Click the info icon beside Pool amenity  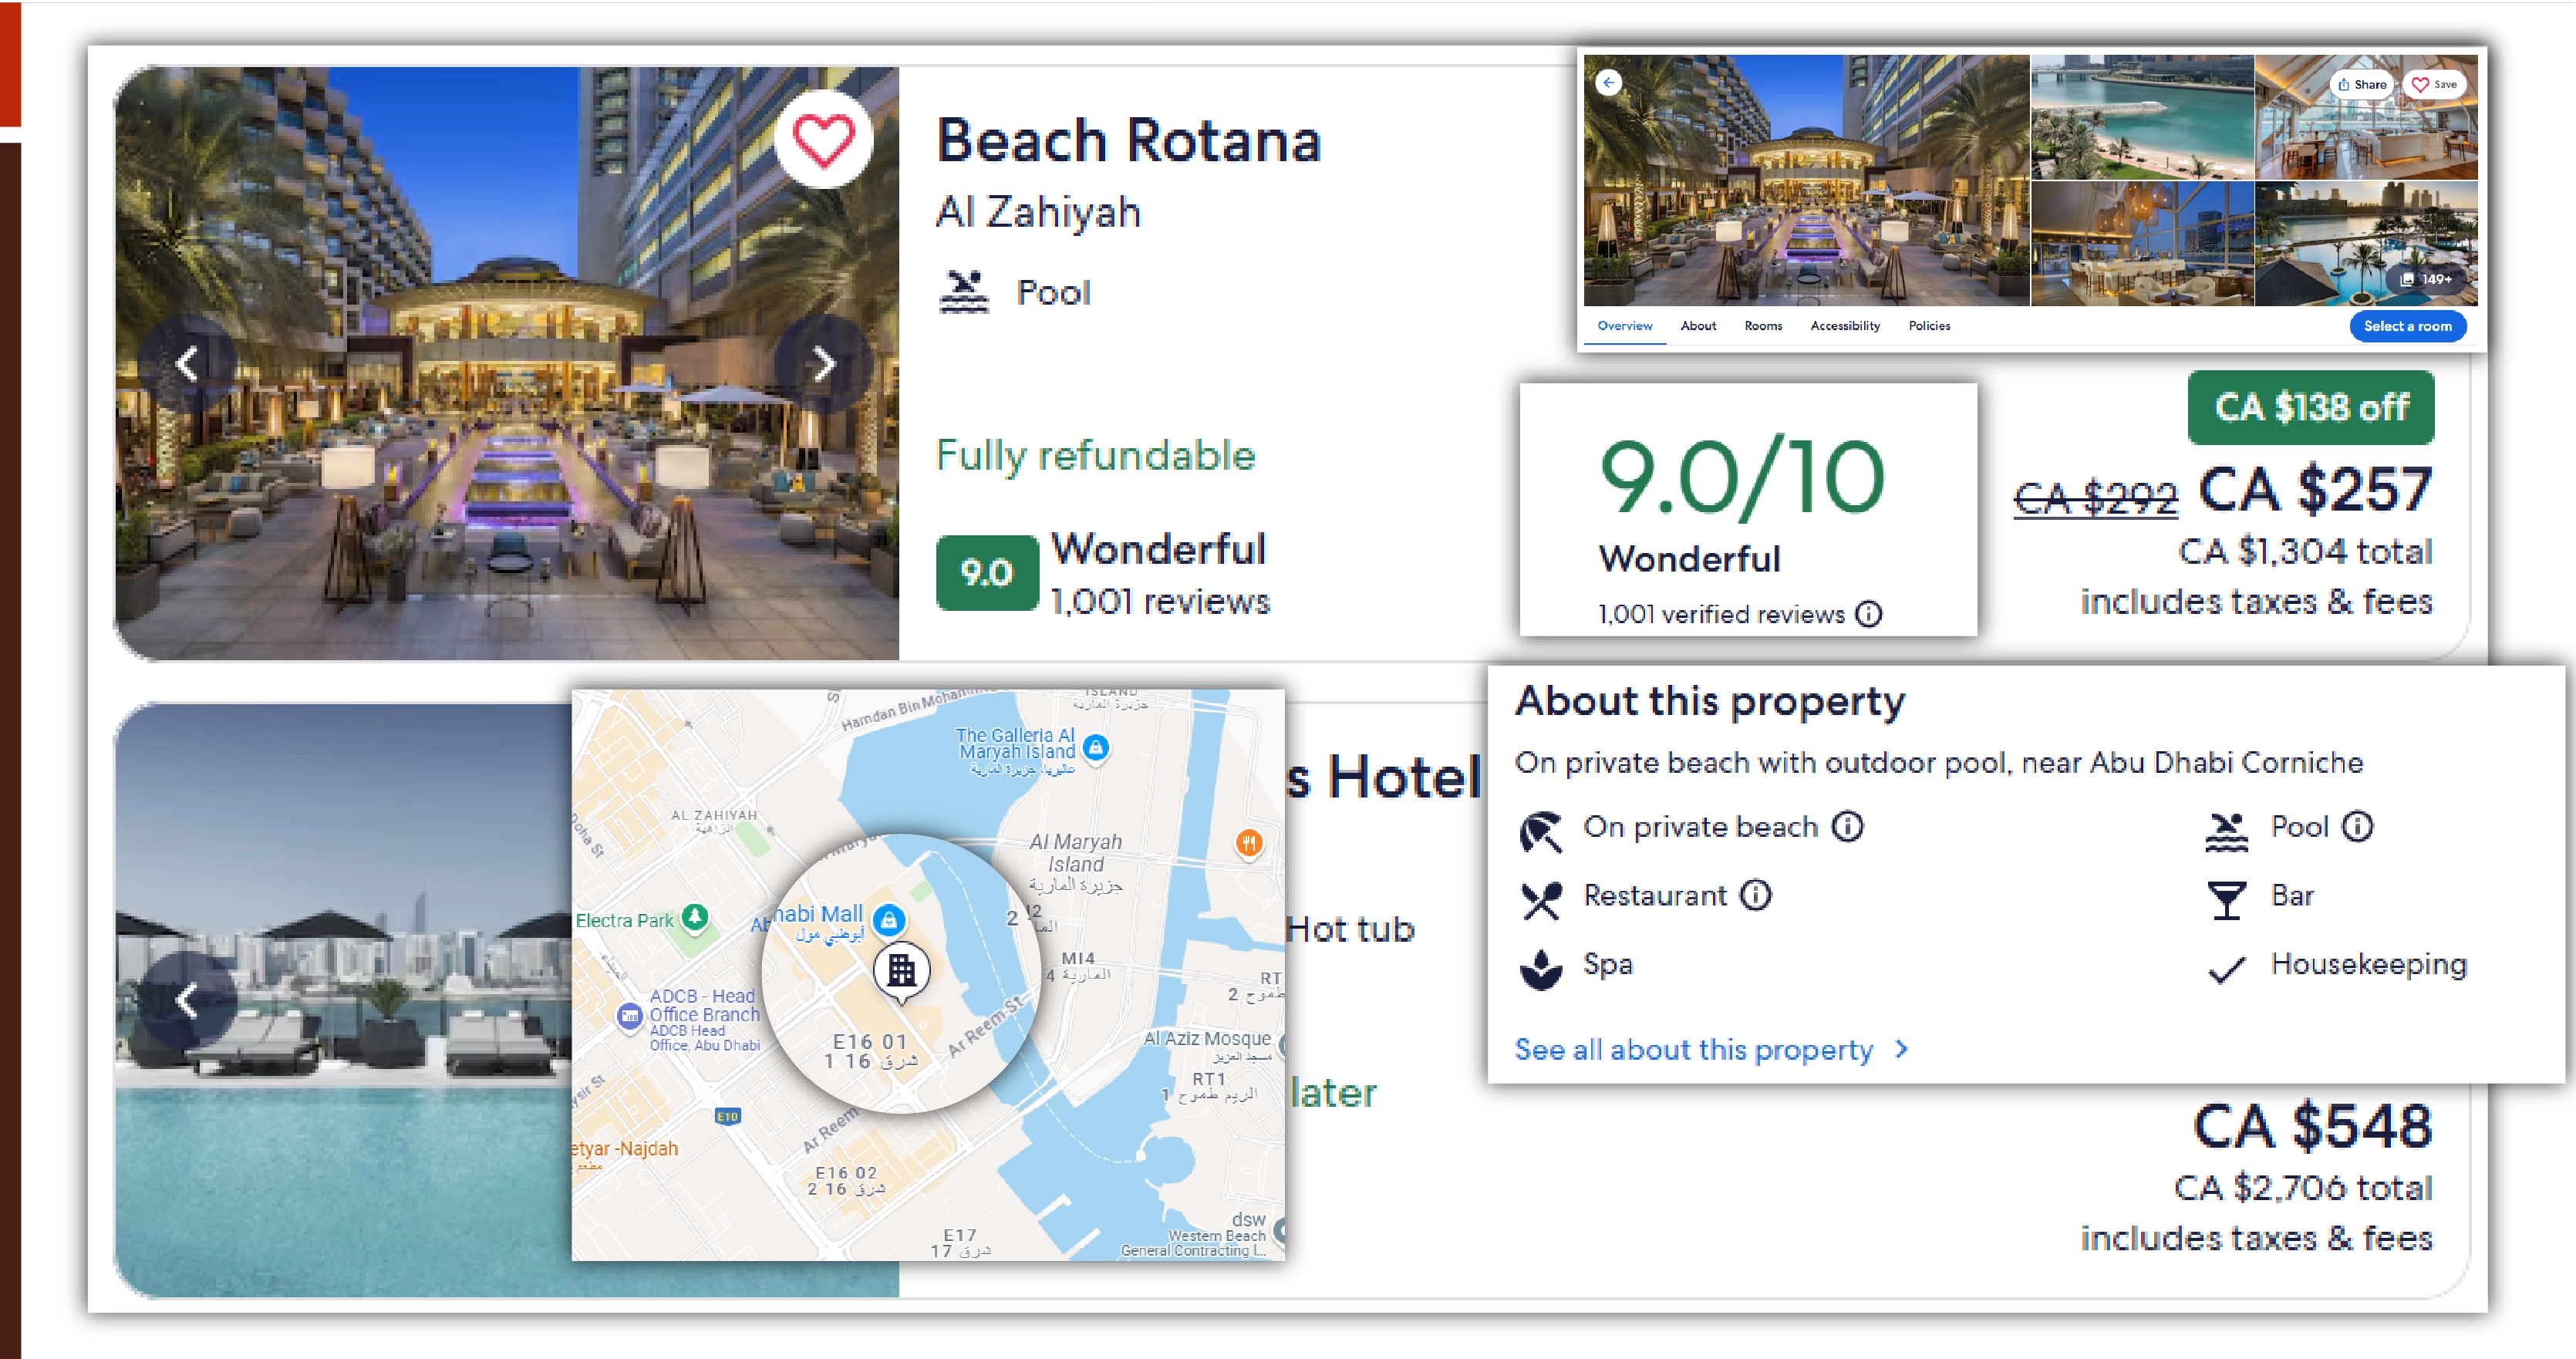point(2358,827)
